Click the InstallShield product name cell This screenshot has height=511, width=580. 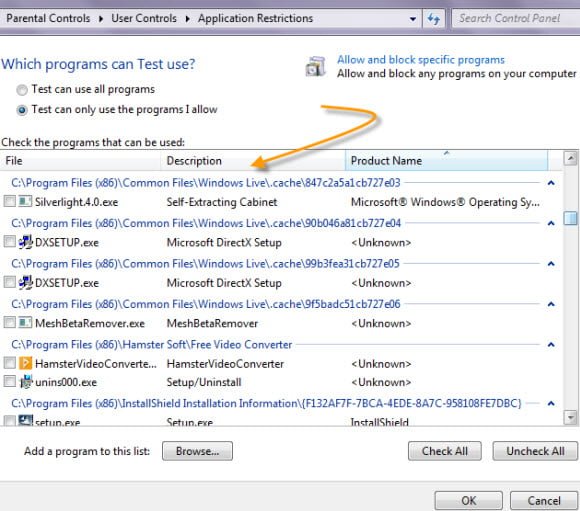[380, 422]
